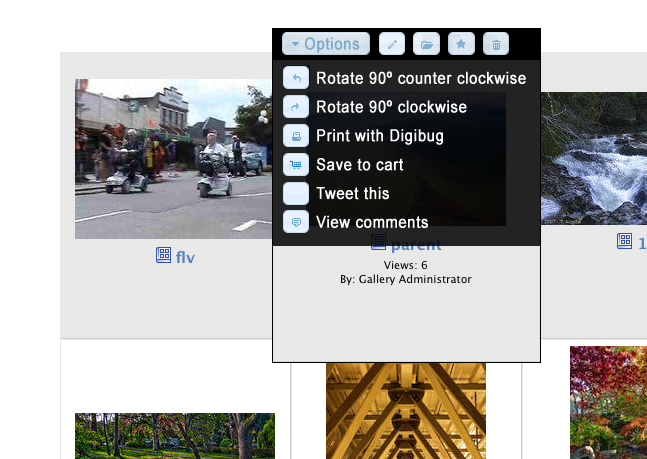Choose View comments
The width and height of the screenshot is (647, 459).
pos(372,222)
